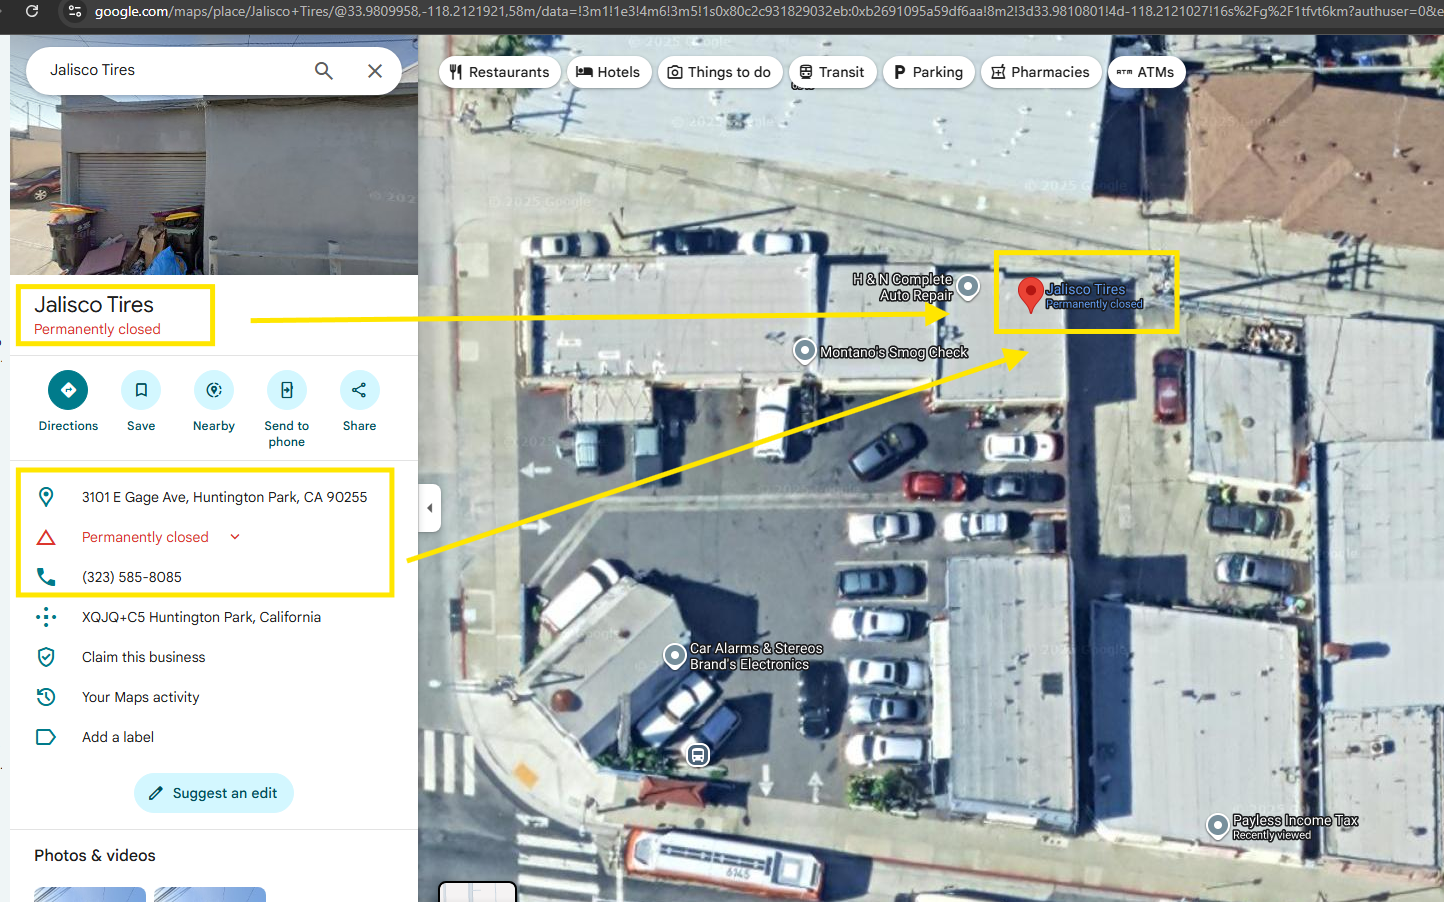Open Nearby search icon

point(214,390)
